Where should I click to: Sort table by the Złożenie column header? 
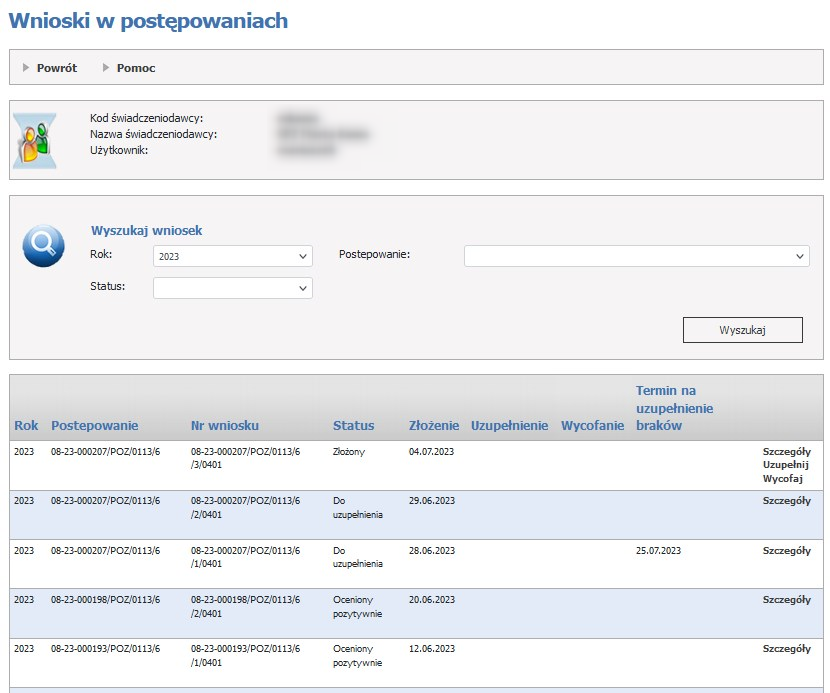[434, 426]
